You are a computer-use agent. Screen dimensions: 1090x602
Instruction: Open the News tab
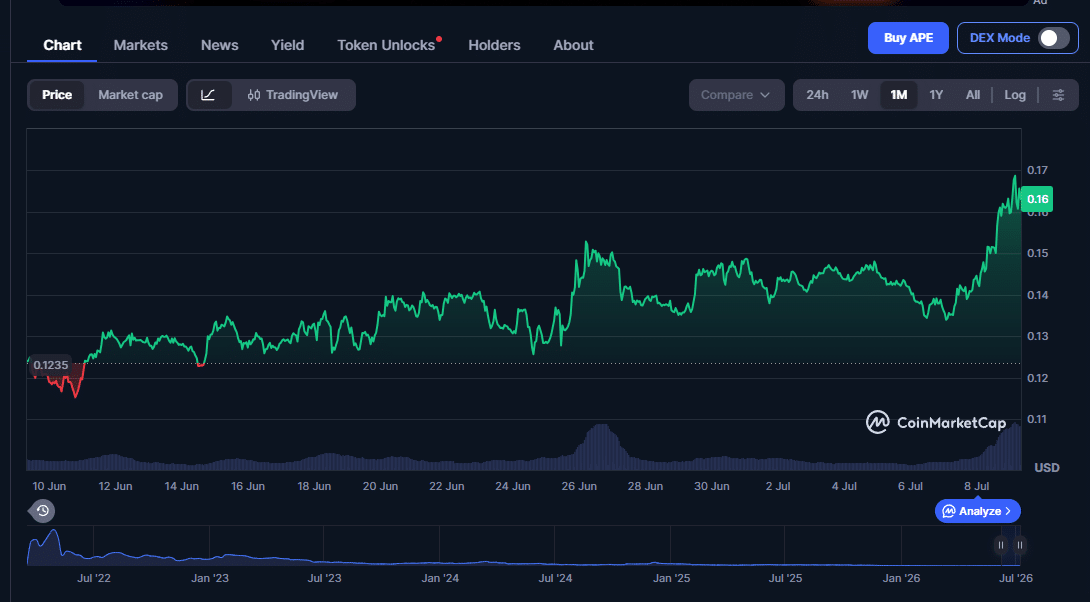220,45
